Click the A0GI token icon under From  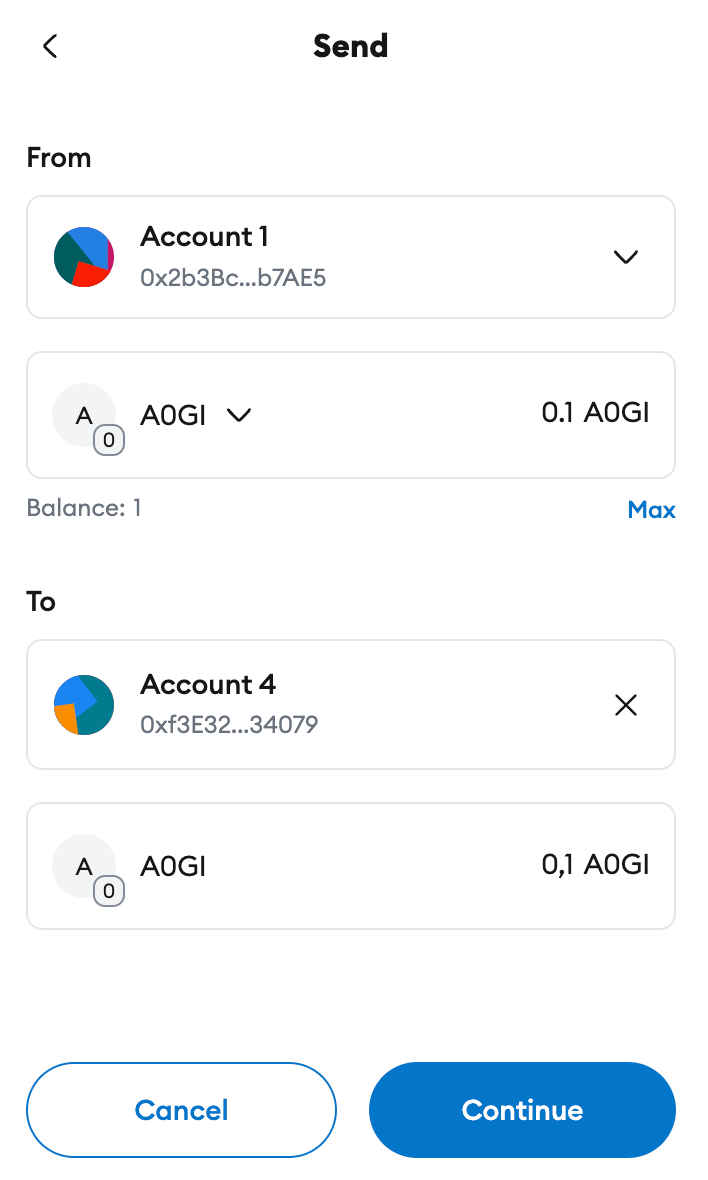(x=83, y=415)
